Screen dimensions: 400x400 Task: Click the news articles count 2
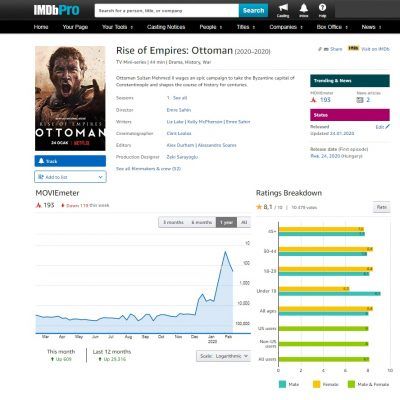pos(368,100)
